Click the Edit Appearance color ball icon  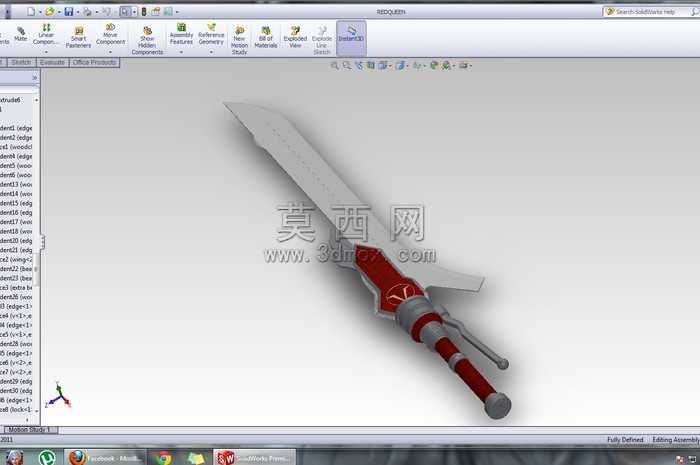(433, 66)
